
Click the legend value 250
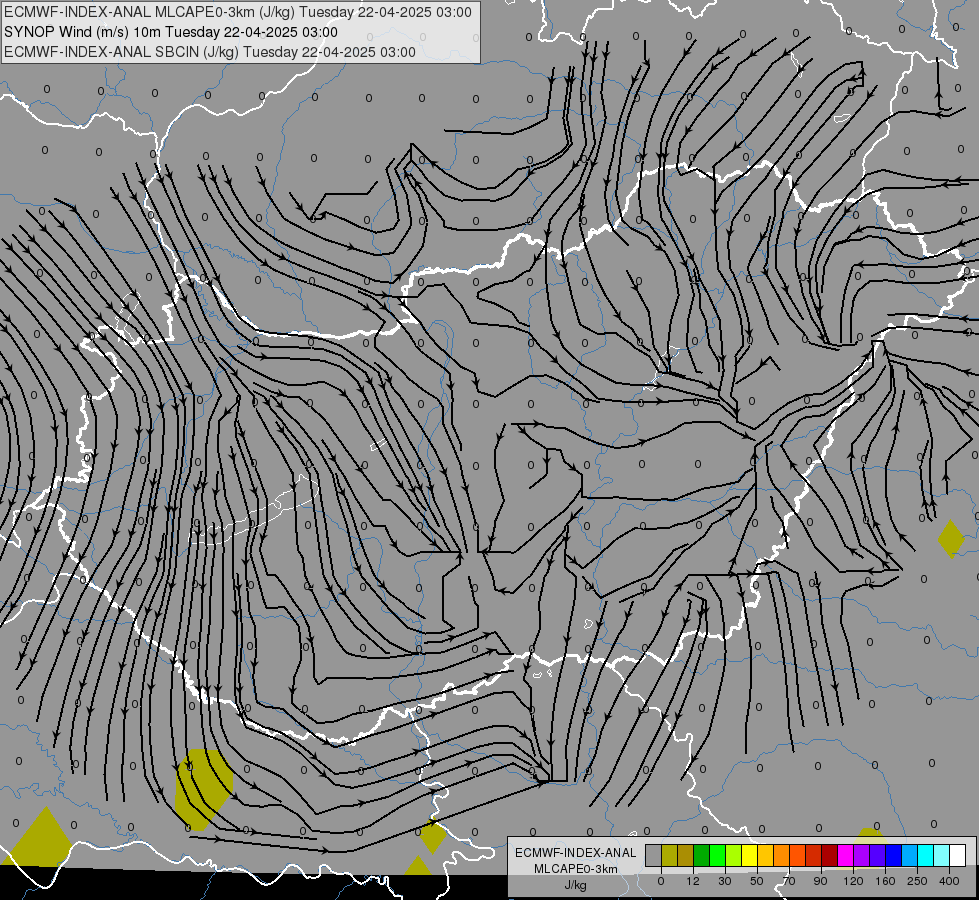point(917,881)
